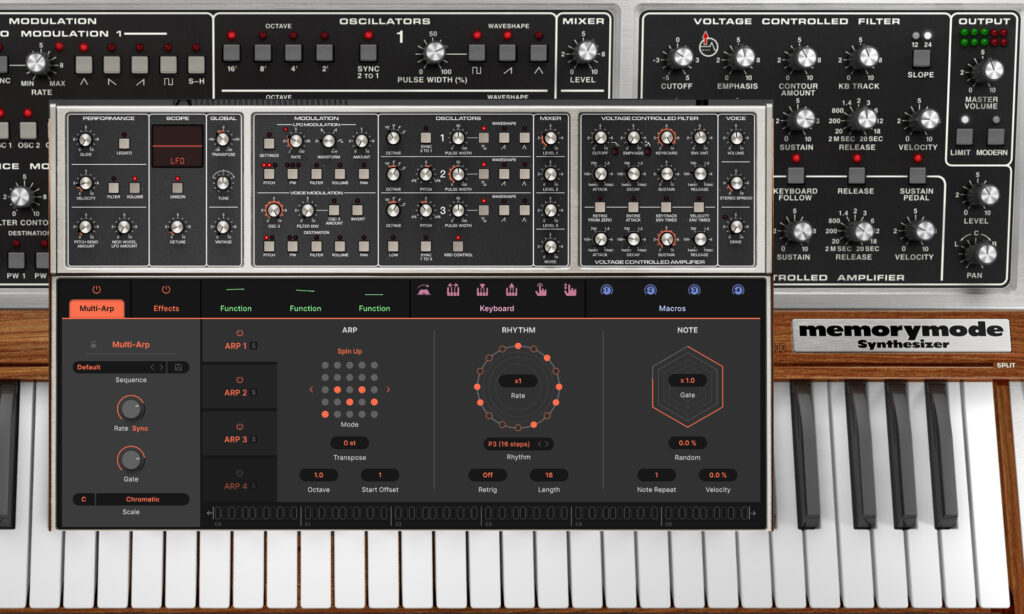Screen dimensions: 1024x614
Task: Click the SETTINGS button in LFO Modulation
Action: pyautogui.click(x=269, y=144)
